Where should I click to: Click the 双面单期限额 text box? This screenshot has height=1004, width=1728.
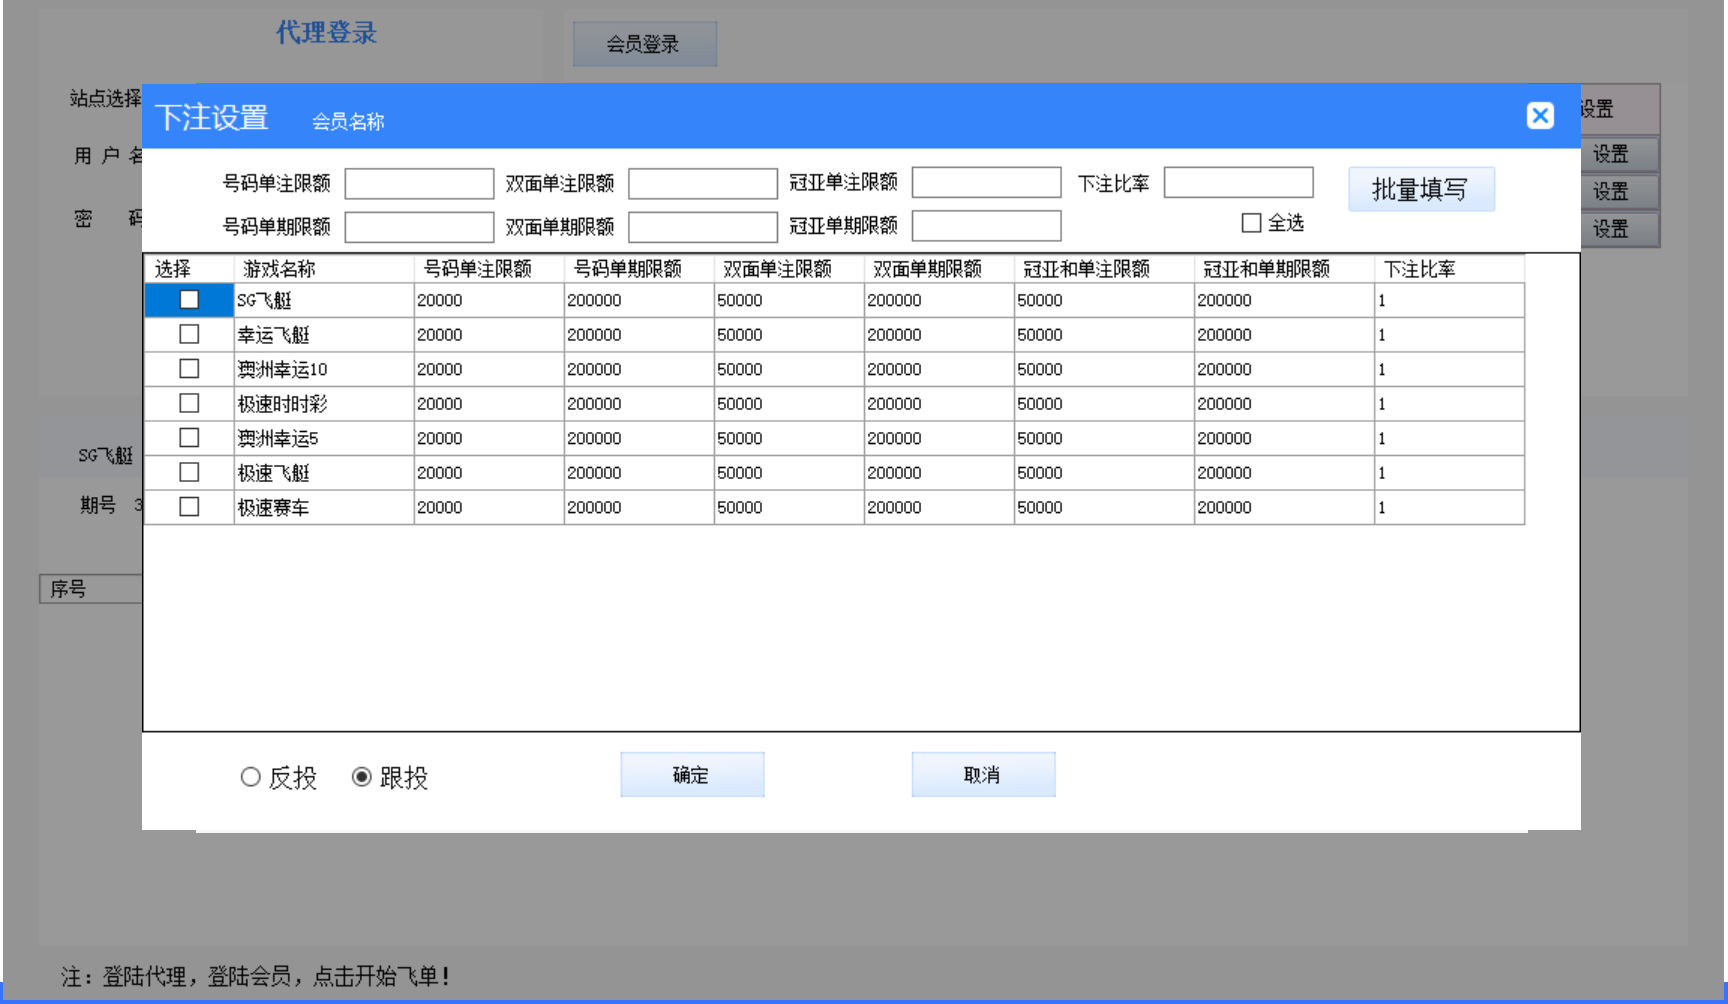[x=702, y=227]
